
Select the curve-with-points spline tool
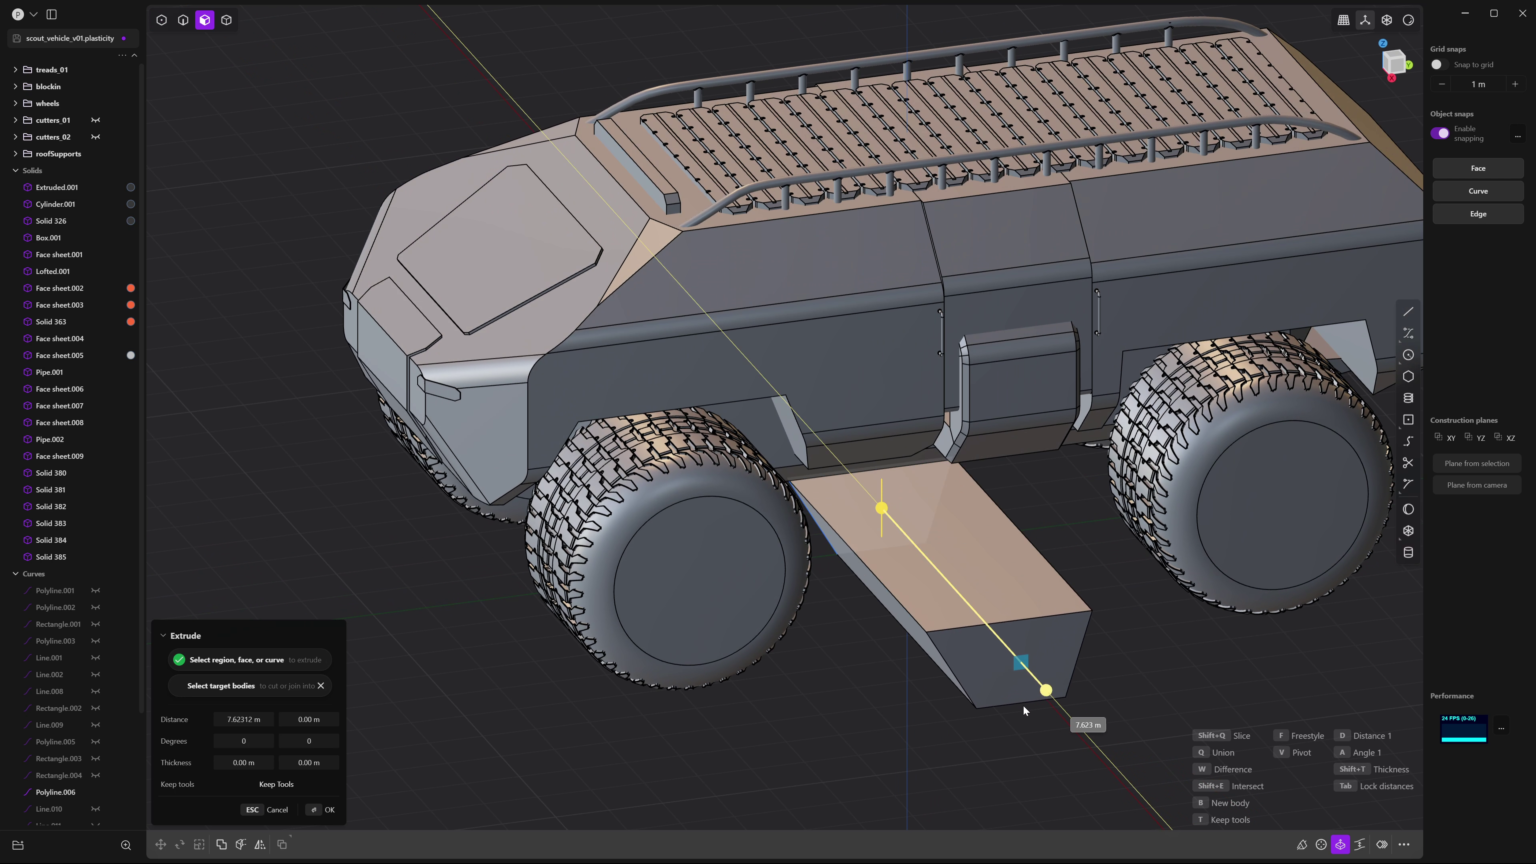pyautogui.click(x=1408, y=333)
